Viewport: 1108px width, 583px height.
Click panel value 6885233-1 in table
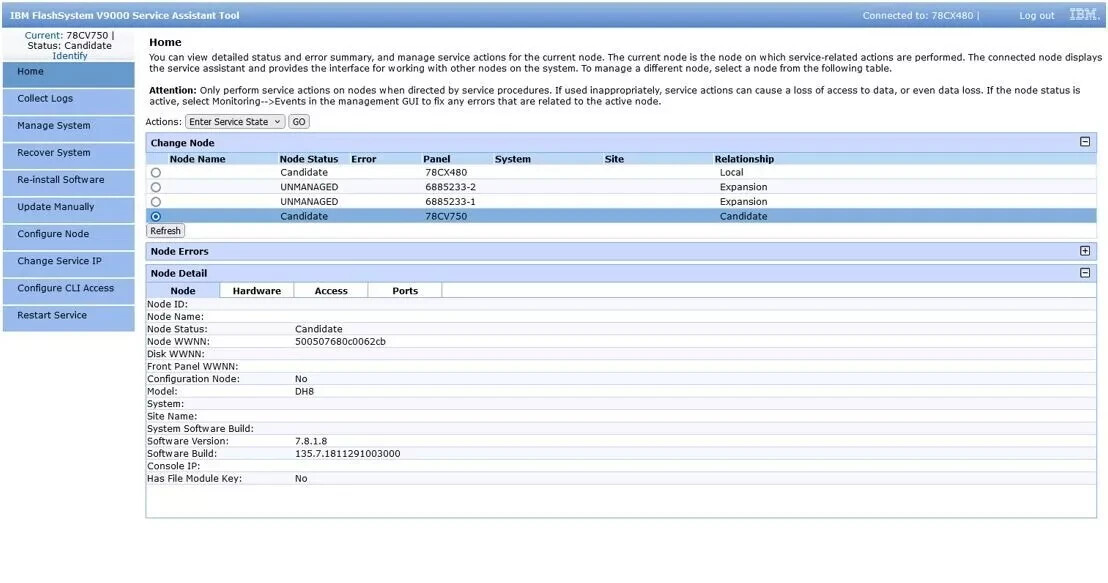[450, 201]
